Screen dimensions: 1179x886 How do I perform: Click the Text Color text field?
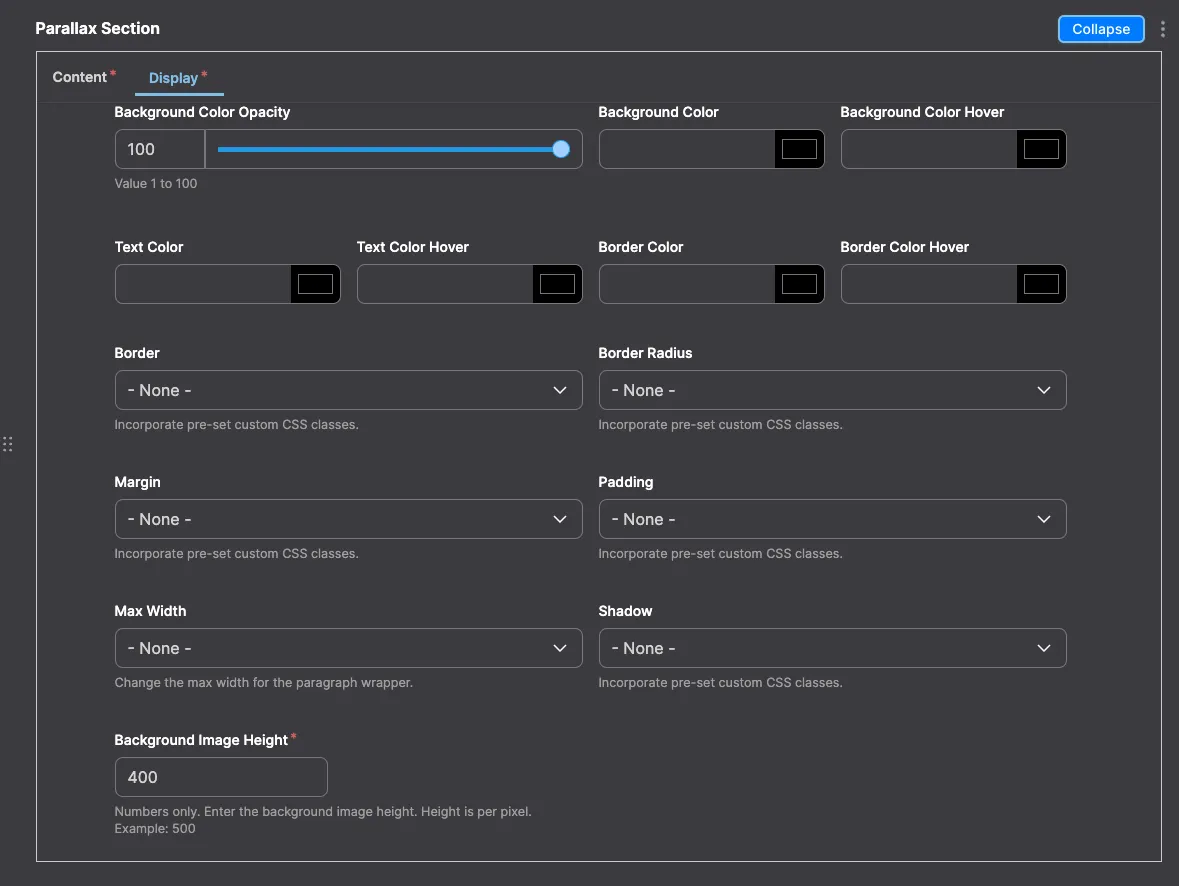tap(202, 284)
